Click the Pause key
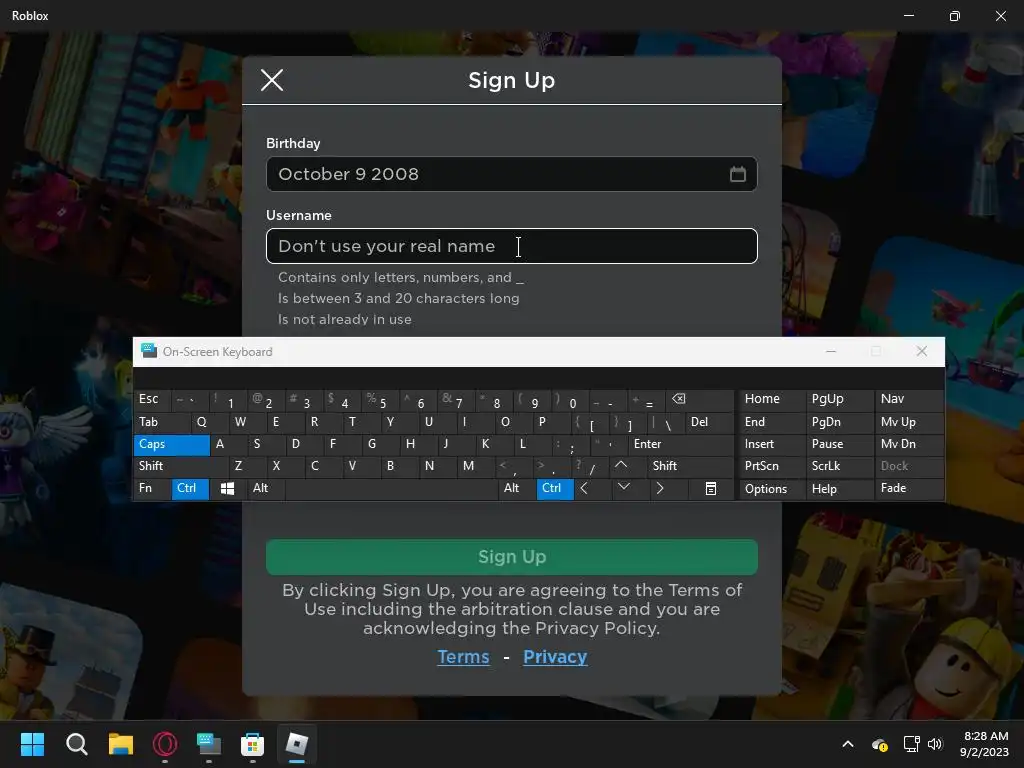The height and width of the screenshot is (768, 1024). (x=839, y=444)
